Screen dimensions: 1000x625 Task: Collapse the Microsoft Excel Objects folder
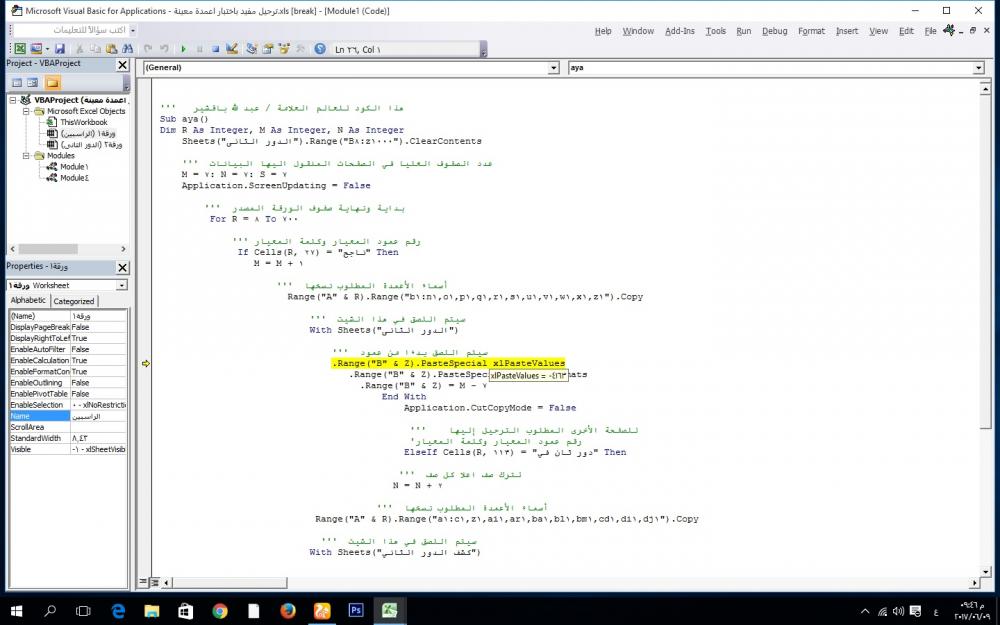[27, 111]
